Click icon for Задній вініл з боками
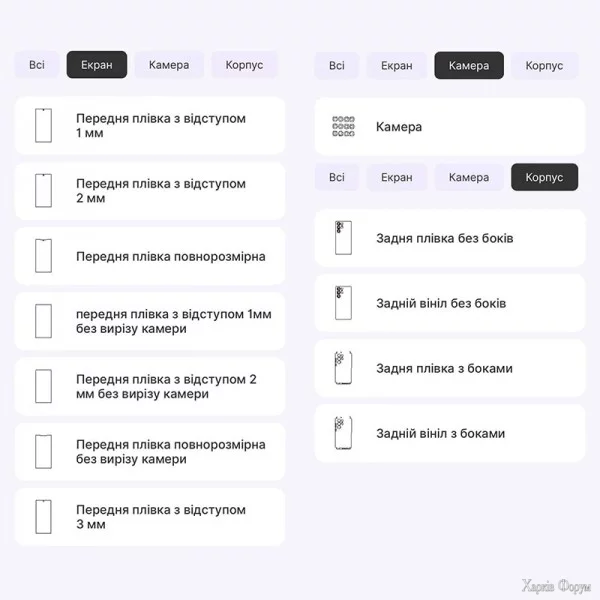This screenshot has width=600, height=600. tap(343, 433)
